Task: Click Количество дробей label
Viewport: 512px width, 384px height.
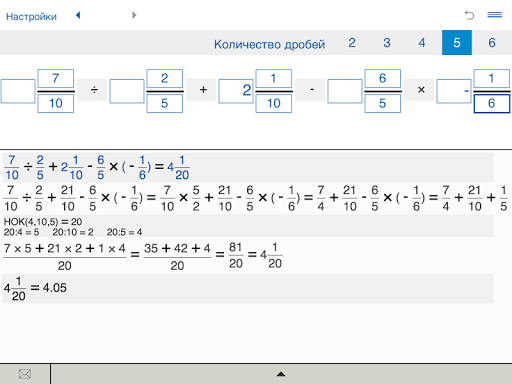Action: (269, 44)
